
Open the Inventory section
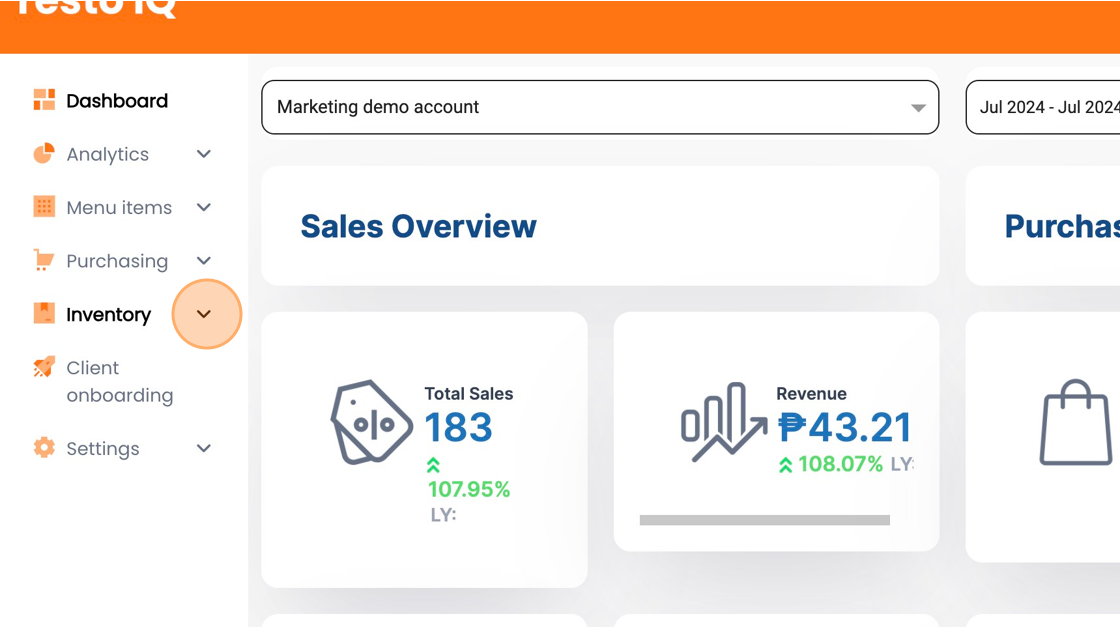tap(109, 315)
